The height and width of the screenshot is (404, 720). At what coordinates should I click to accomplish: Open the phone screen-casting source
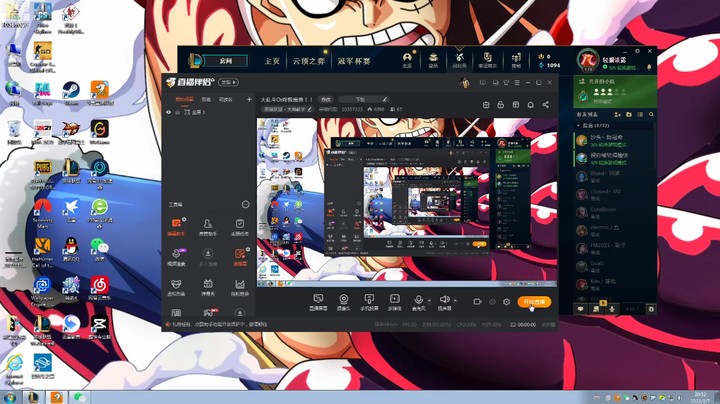click(369, 302)
